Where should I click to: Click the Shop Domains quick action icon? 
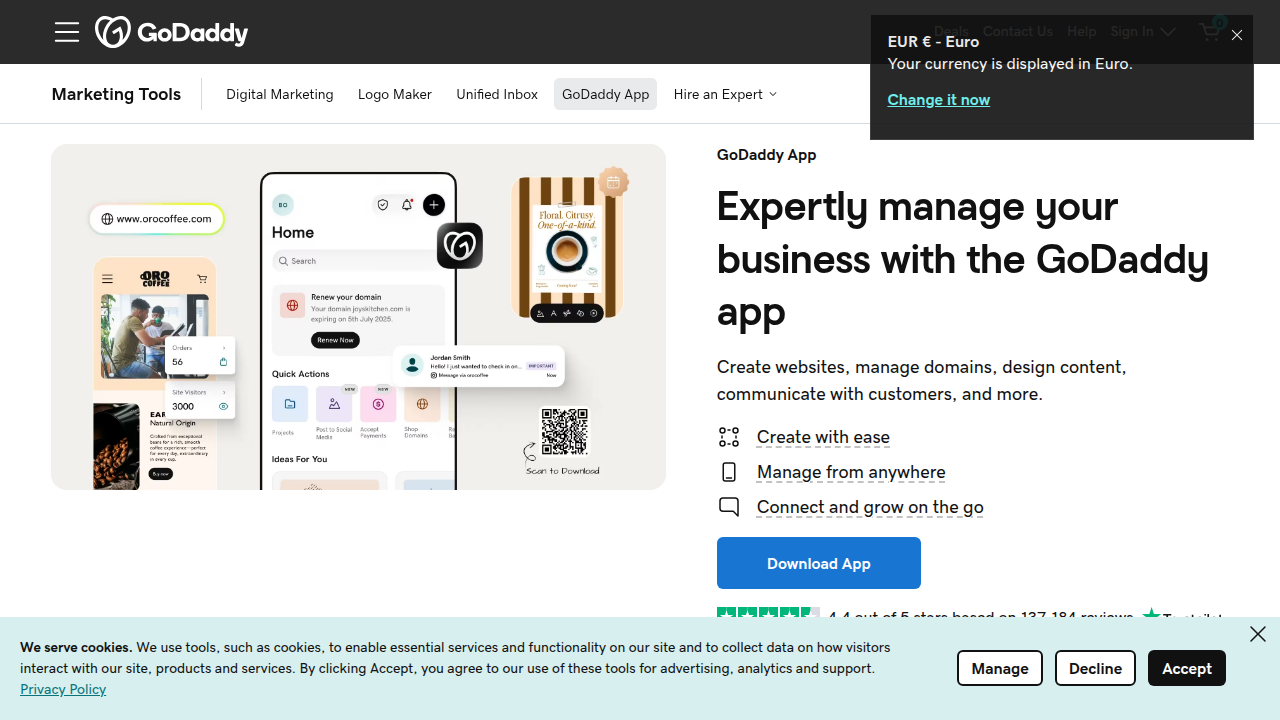pyautogui.click(x=422, y=405)
